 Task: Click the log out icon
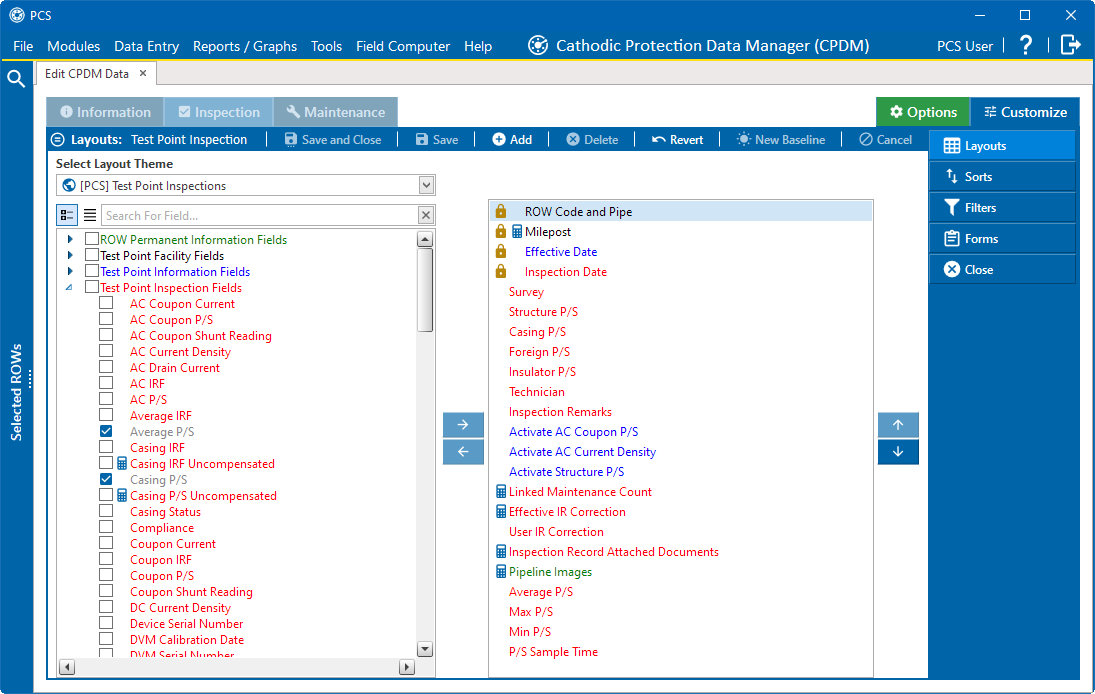(x=1071, y=45)
